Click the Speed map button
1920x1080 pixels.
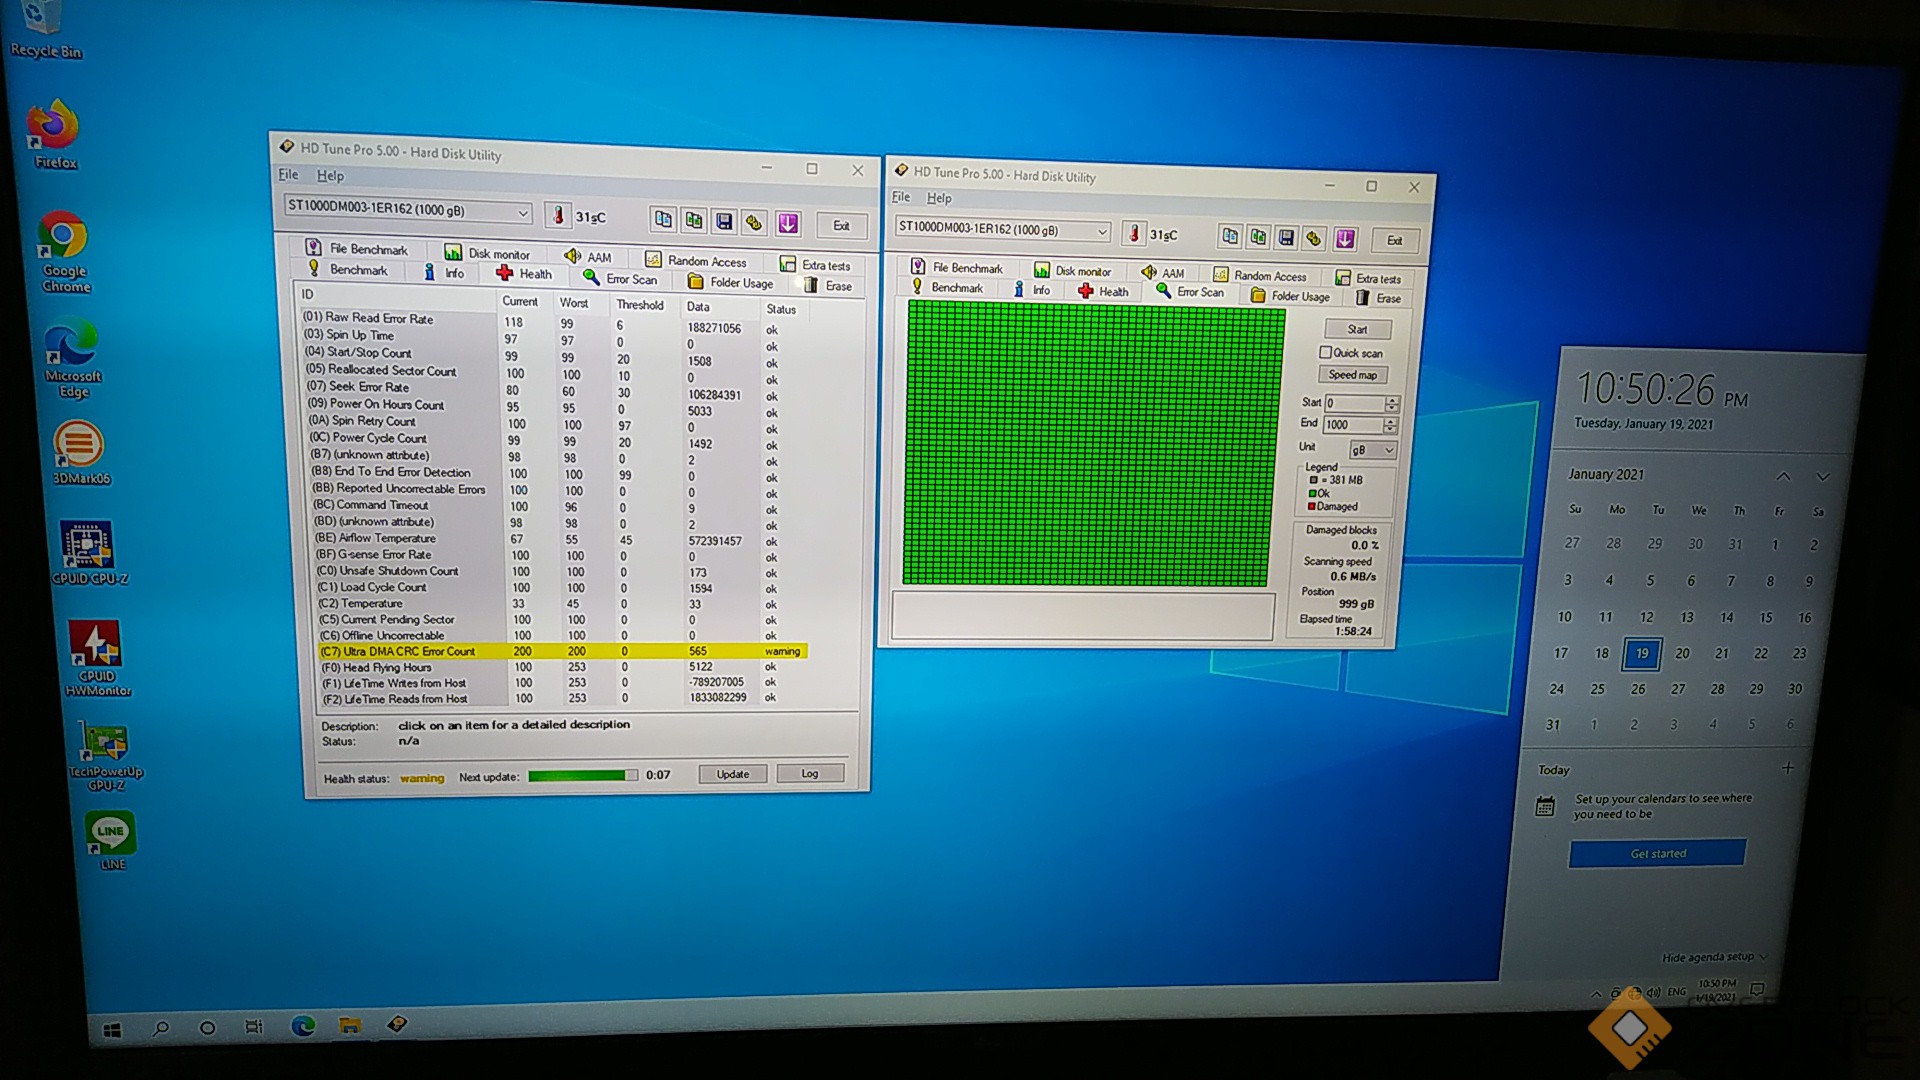(x=1353, y=375)
